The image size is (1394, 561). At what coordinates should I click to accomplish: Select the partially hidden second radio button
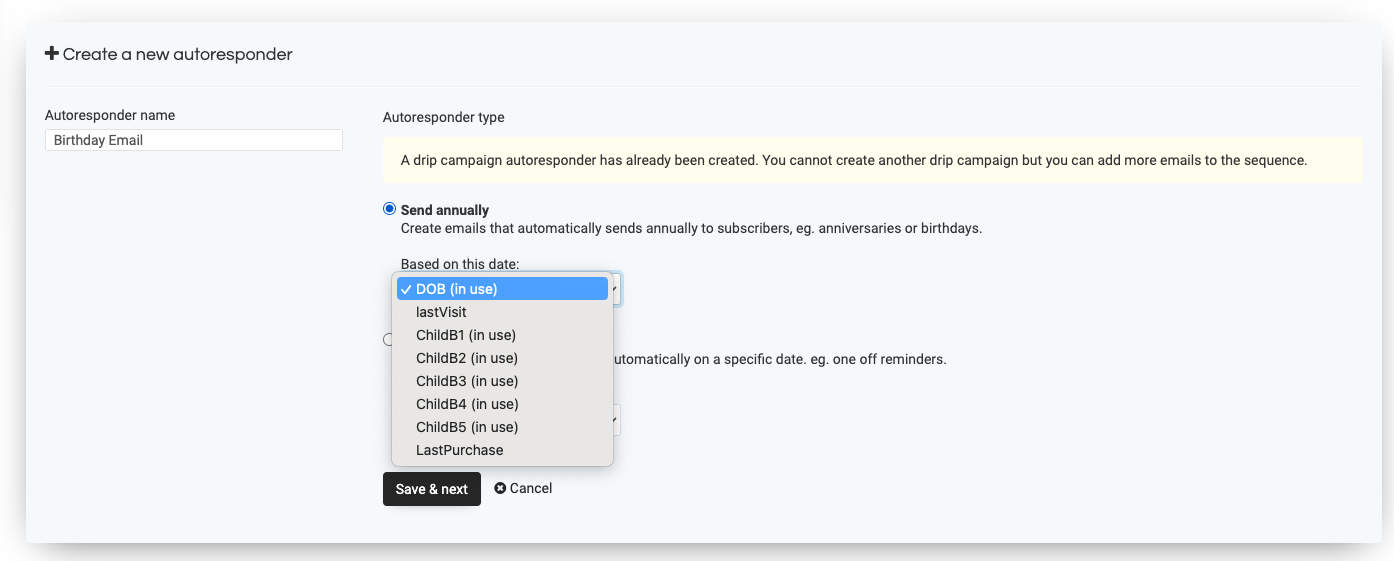pyautogui.click(x=386, y=339)
